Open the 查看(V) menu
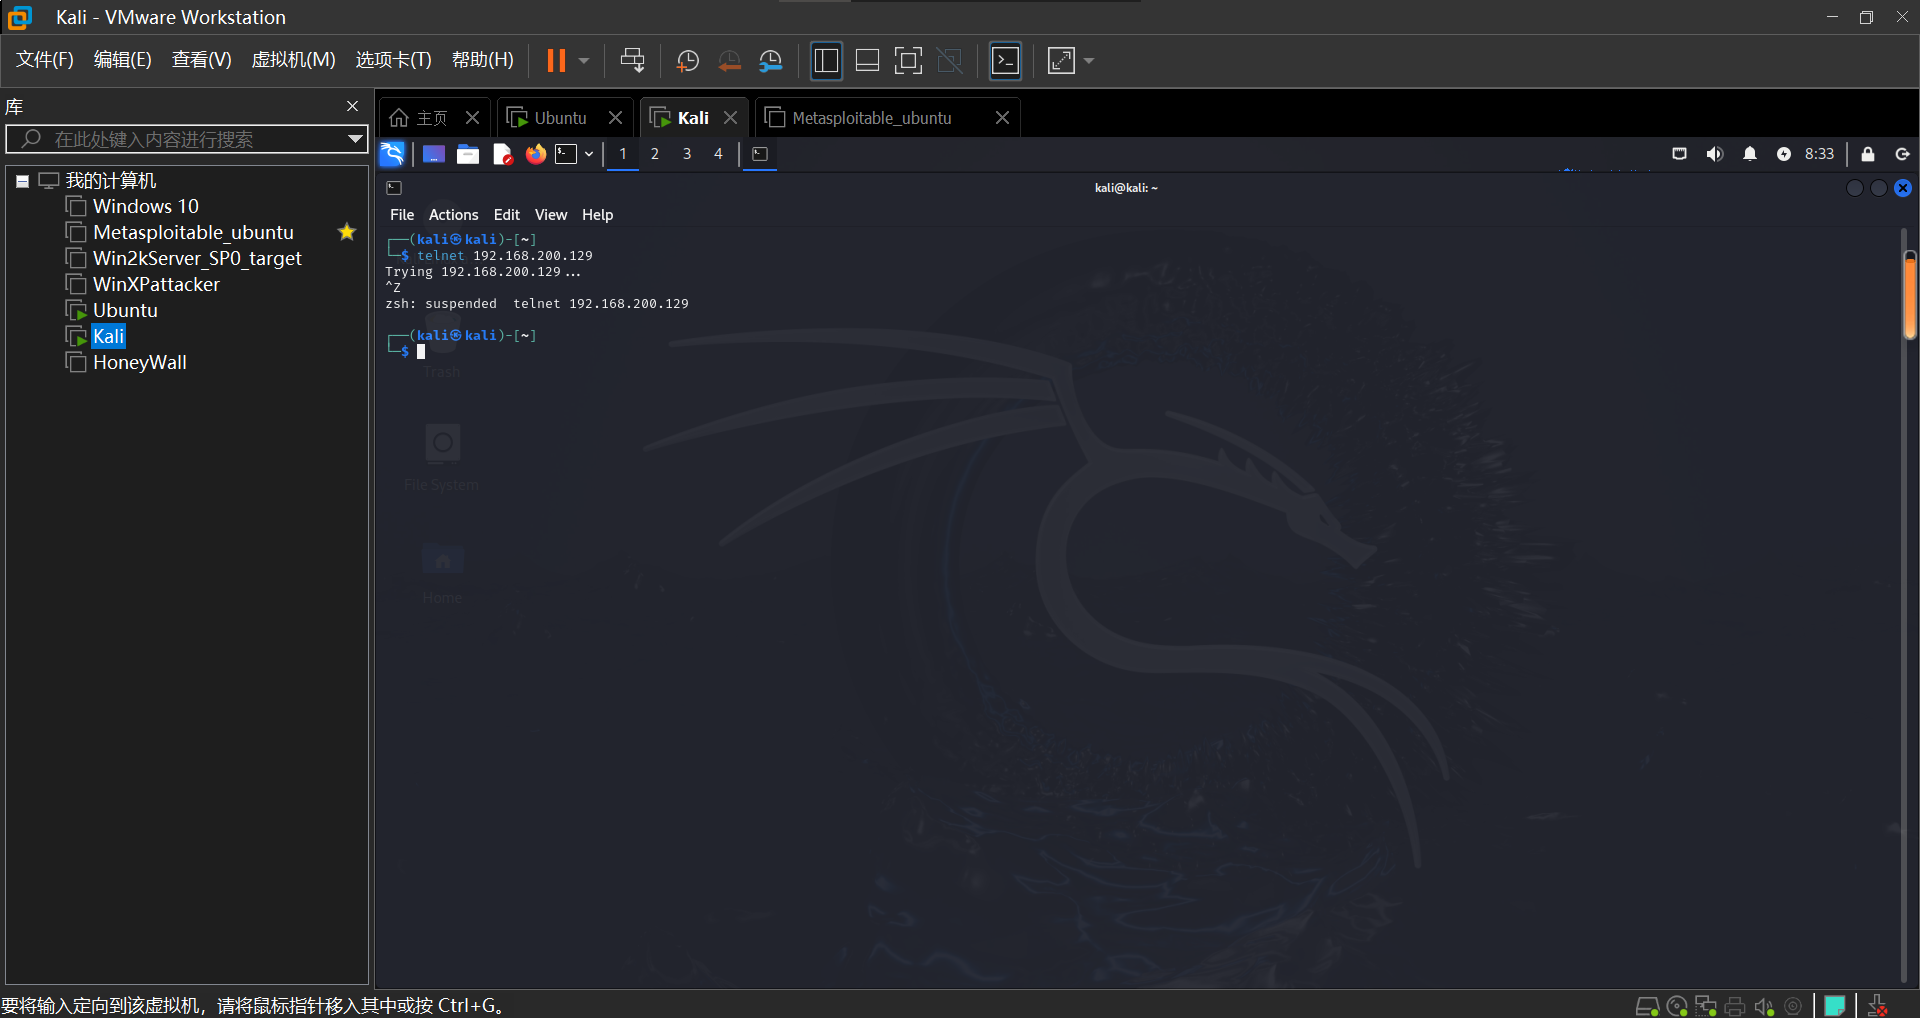 pos(201,60)
